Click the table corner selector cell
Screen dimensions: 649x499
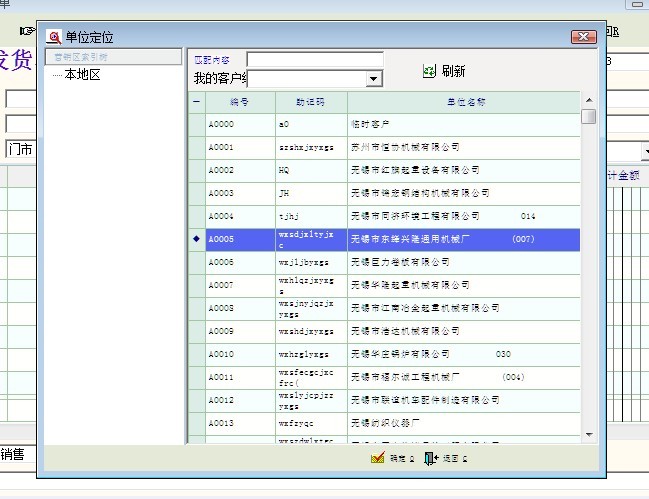click(x=196, y=102)
